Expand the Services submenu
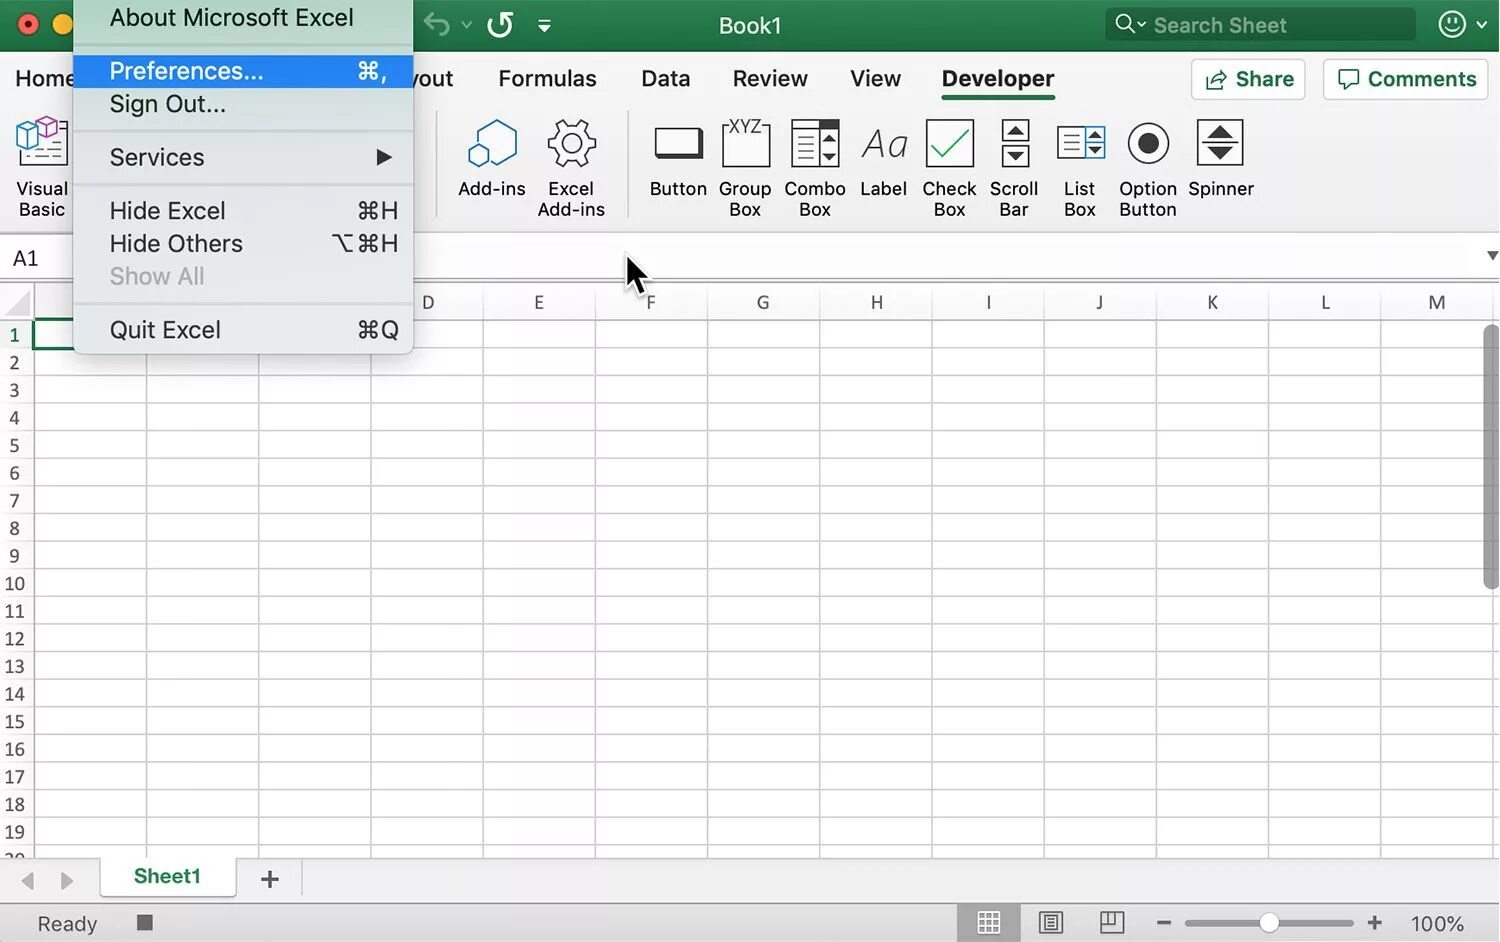This screenshot has height=942, width=1500. click(x=243, y=157)
